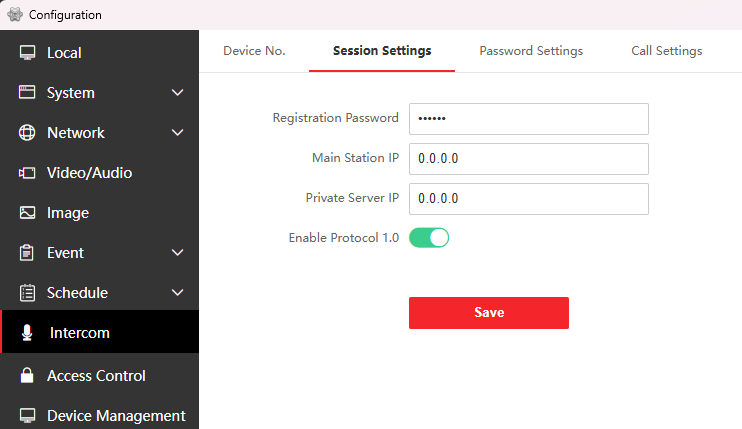The height and width of the screenshot is (429, 742).
Task: Click the Video/Audio camera icon
Action: point(28,173)
